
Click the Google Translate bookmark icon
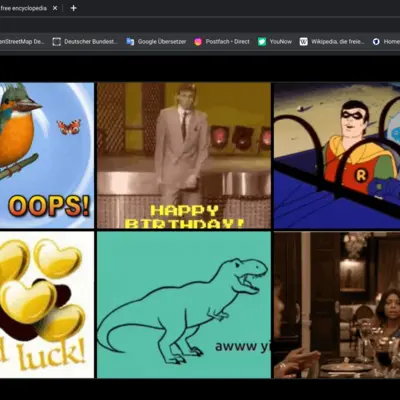tap(130, 42)
